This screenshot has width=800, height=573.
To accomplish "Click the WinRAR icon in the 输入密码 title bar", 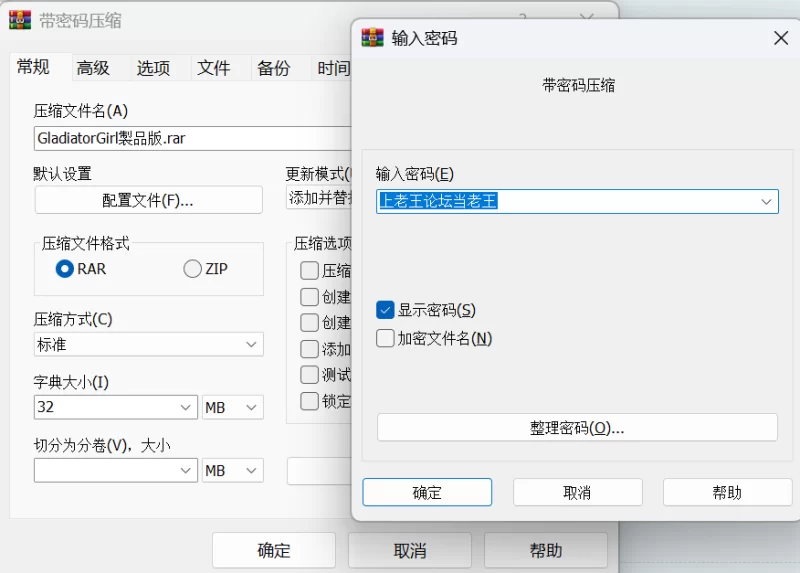I will tap(372, 38).
